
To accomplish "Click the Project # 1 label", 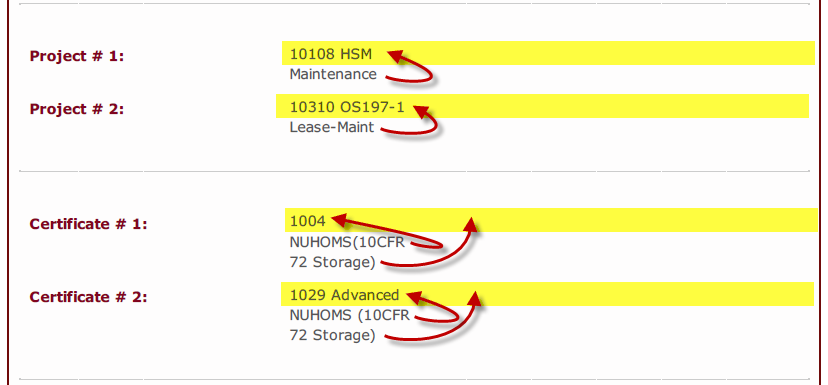I will (77, 56).
